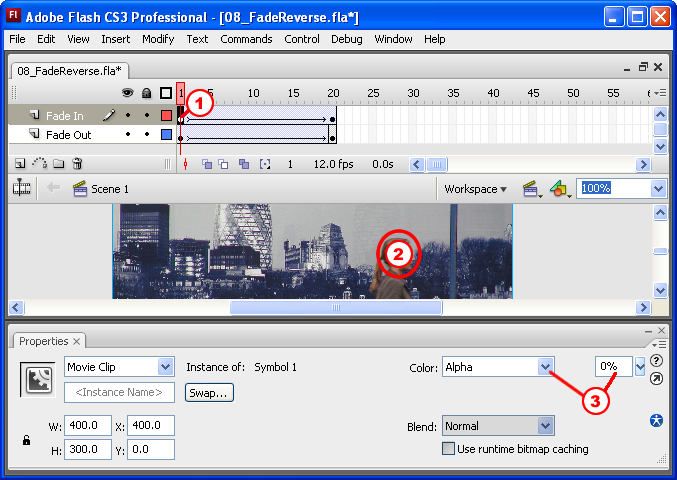The width and height of the screenshot is (677, 480).
Task: Toggle lock dot on Fade In layer
Action: [147, 116]
